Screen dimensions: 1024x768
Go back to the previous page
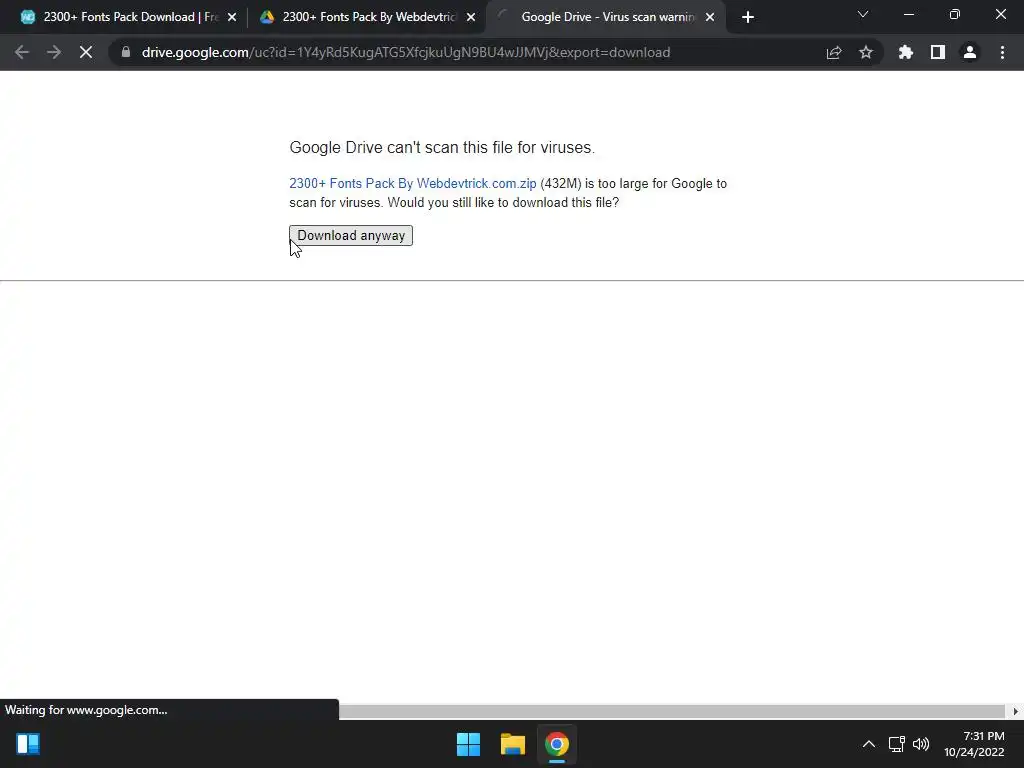click(22, 52)
